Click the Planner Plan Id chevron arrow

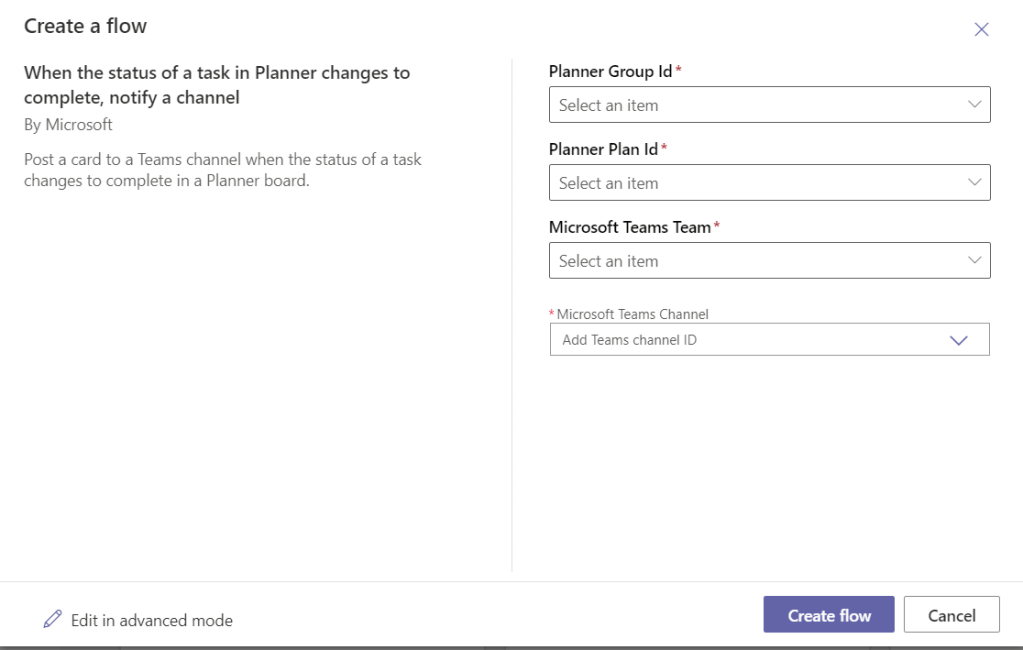pyautogui.click(x=975, y=183)
